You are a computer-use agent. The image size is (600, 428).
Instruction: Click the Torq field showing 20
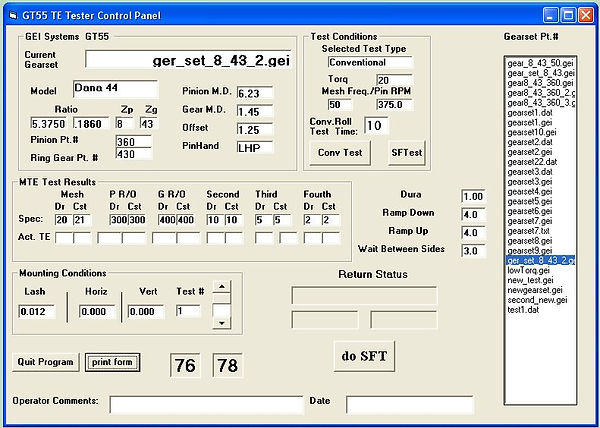pos(395,80)
